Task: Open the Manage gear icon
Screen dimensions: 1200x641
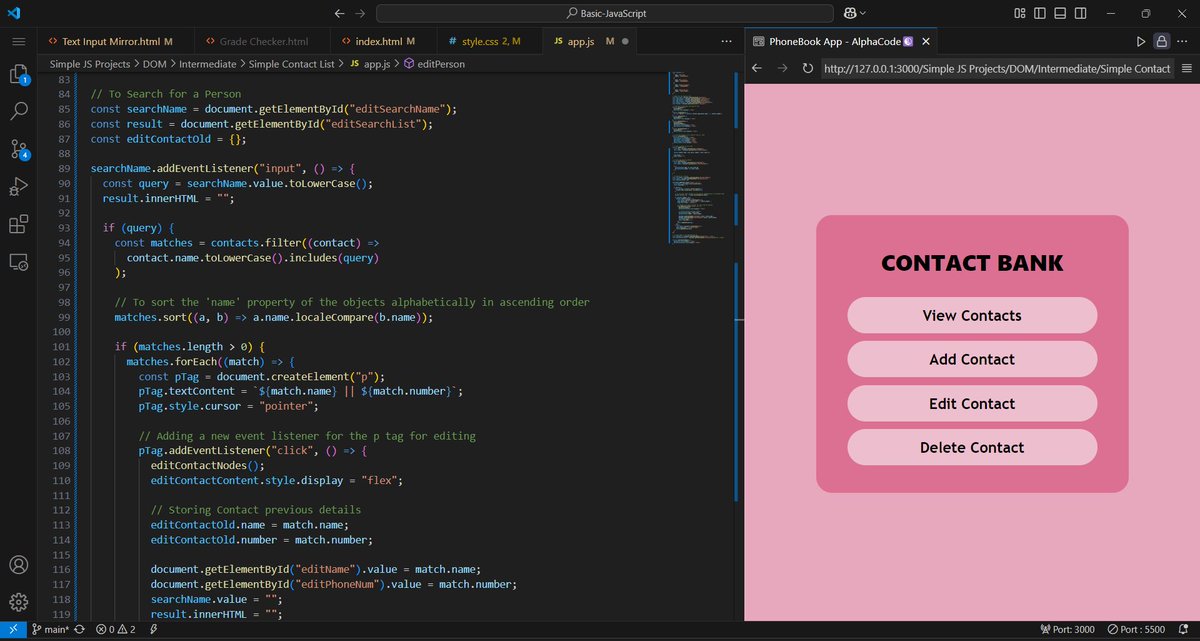Action: pos(18,602)
